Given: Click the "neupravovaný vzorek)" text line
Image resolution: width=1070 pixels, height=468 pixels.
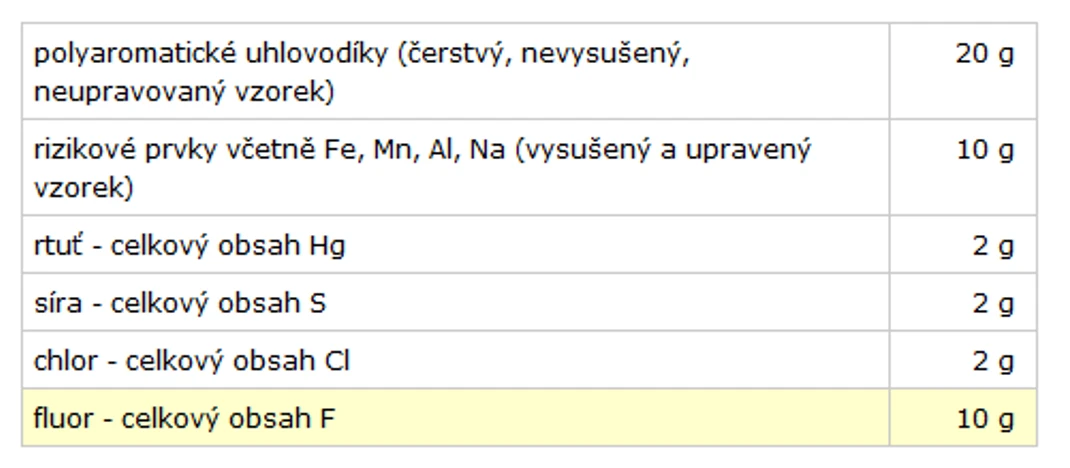Looking at the screenshot, I should 184,92.
